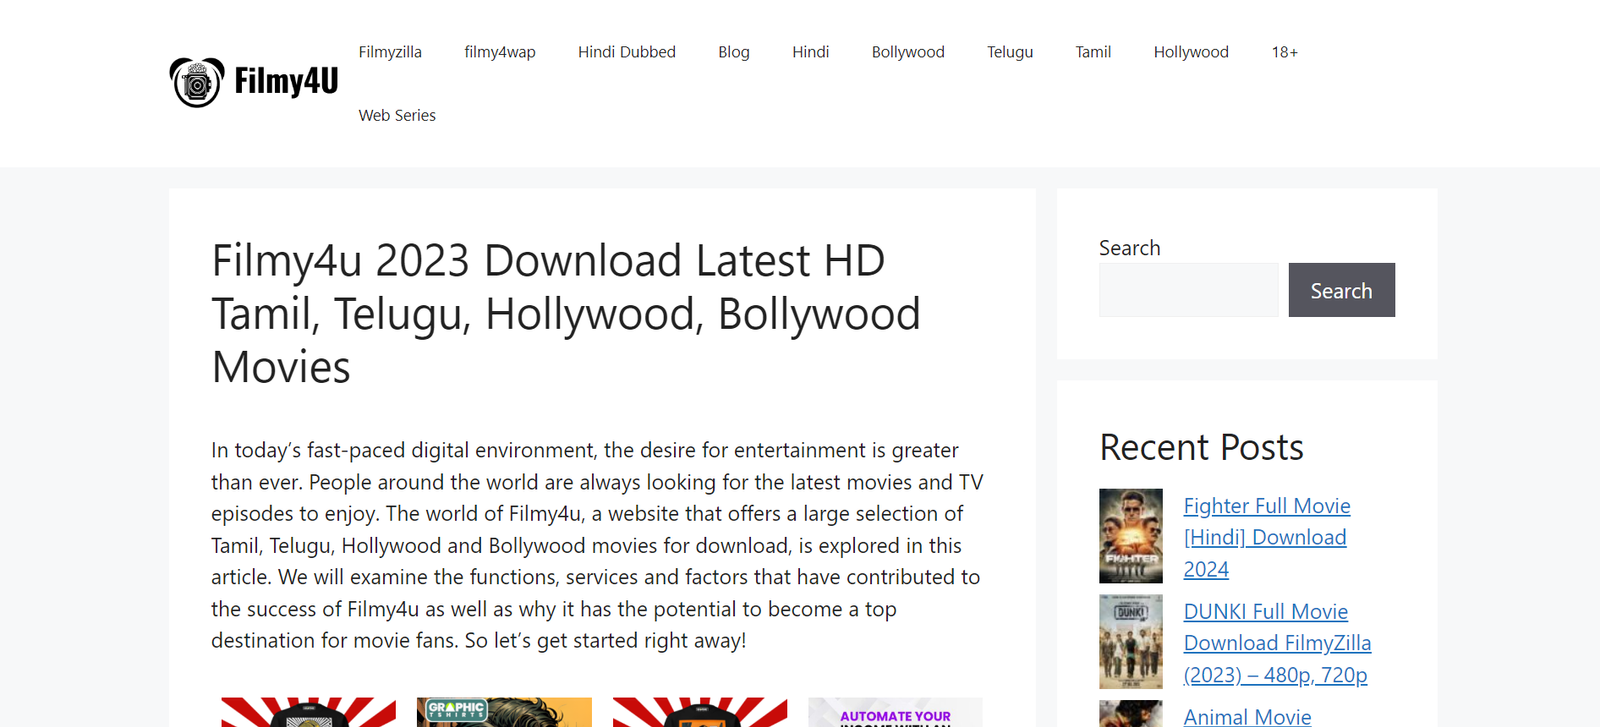Open Fighter Full Movie [Hindi] Download link
Viewport: 1600px width, 727px height.
pyautogui.click(x=1267, y=537)
